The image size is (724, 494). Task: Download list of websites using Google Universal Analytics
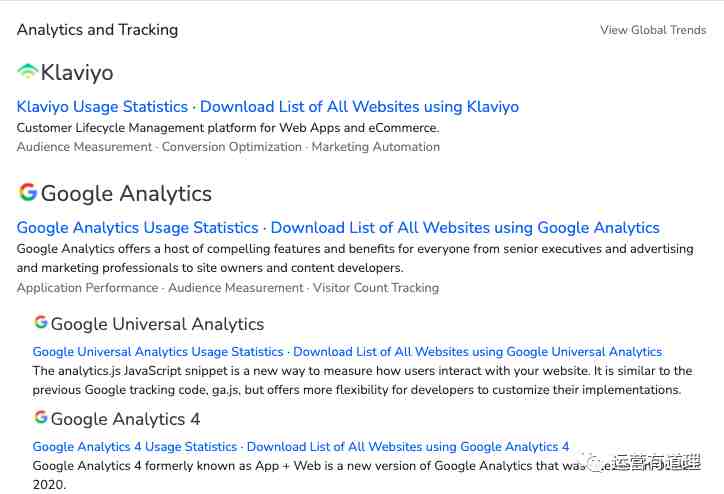click(x=478, y=352)
